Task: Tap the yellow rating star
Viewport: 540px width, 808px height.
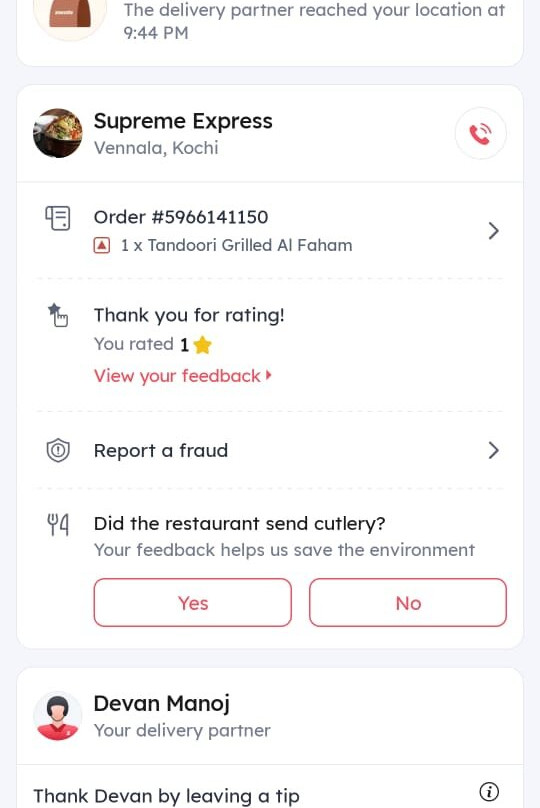Action: (202, 344)
